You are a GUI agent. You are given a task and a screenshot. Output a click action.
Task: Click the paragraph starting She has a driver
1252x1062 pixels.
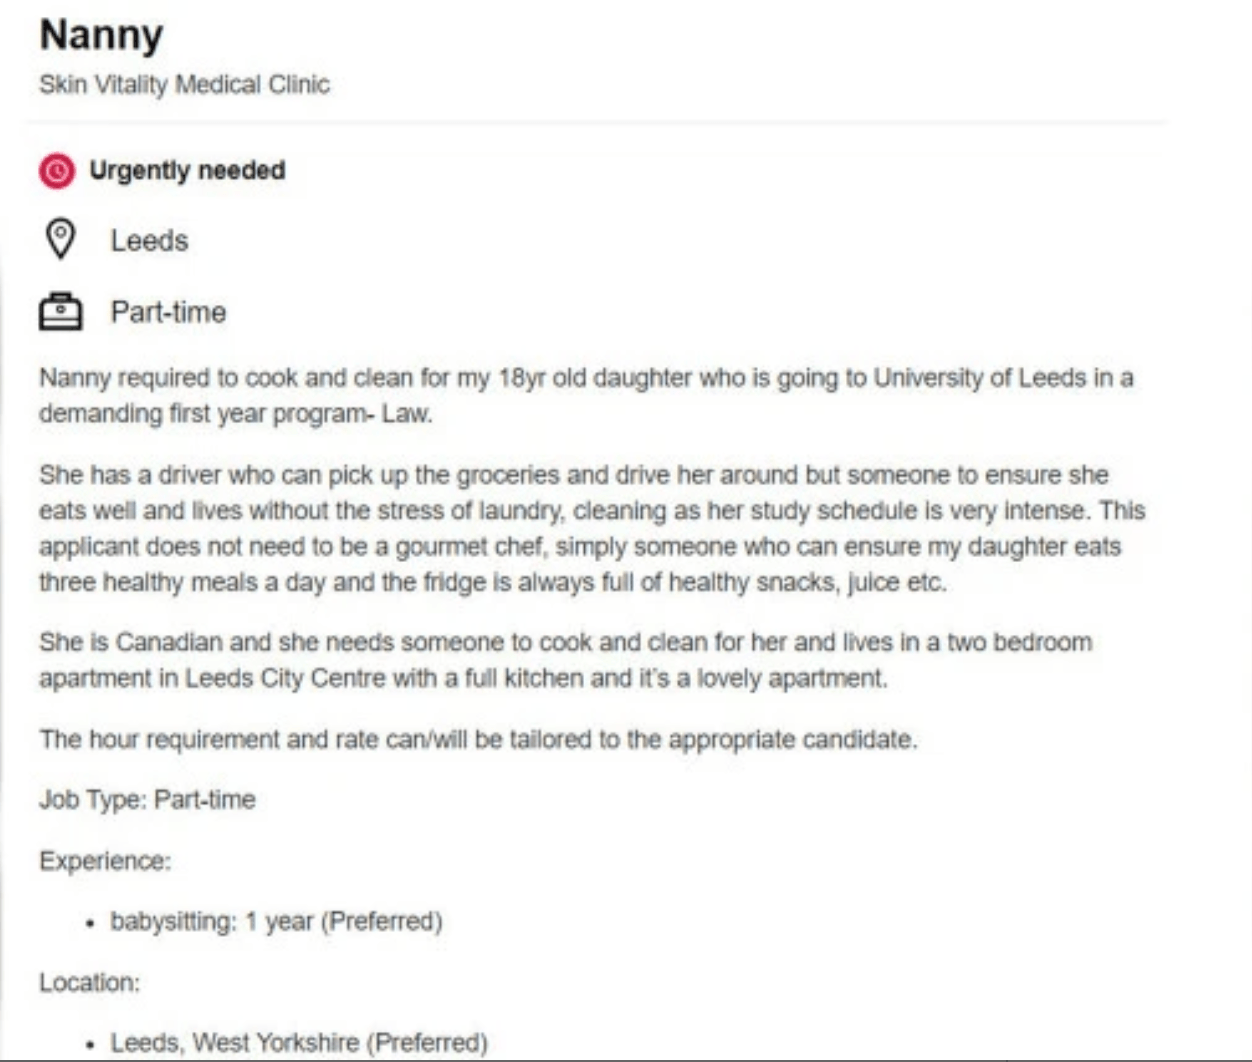tap(592, 529)
